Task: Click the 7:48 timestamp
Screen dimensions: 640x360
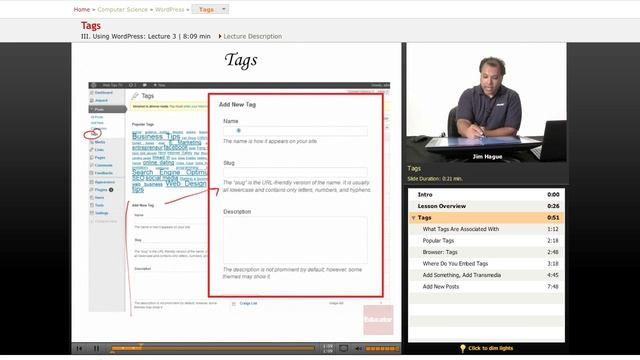Action: pyautogui.click(x=553, y=287)
